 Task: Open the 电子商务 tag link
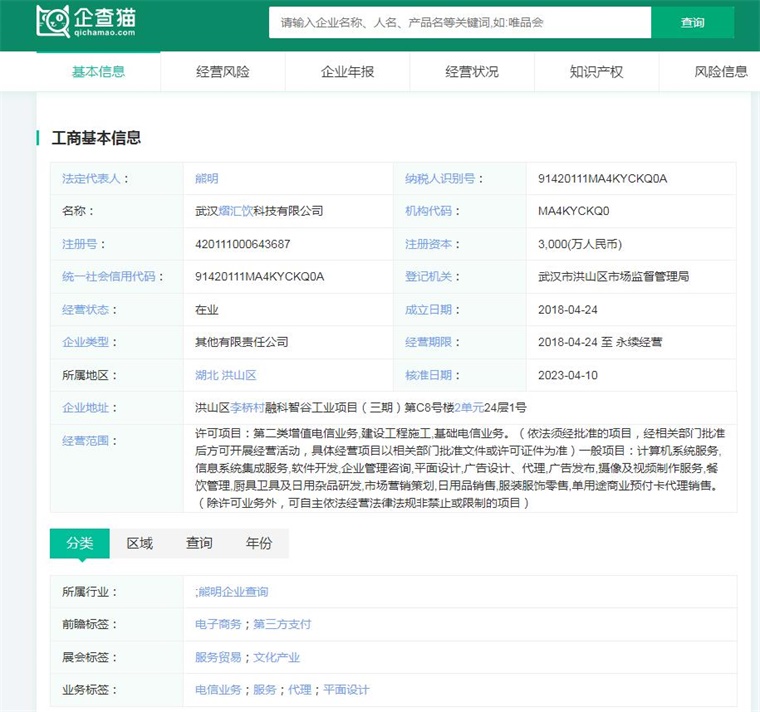click(218, 624)
